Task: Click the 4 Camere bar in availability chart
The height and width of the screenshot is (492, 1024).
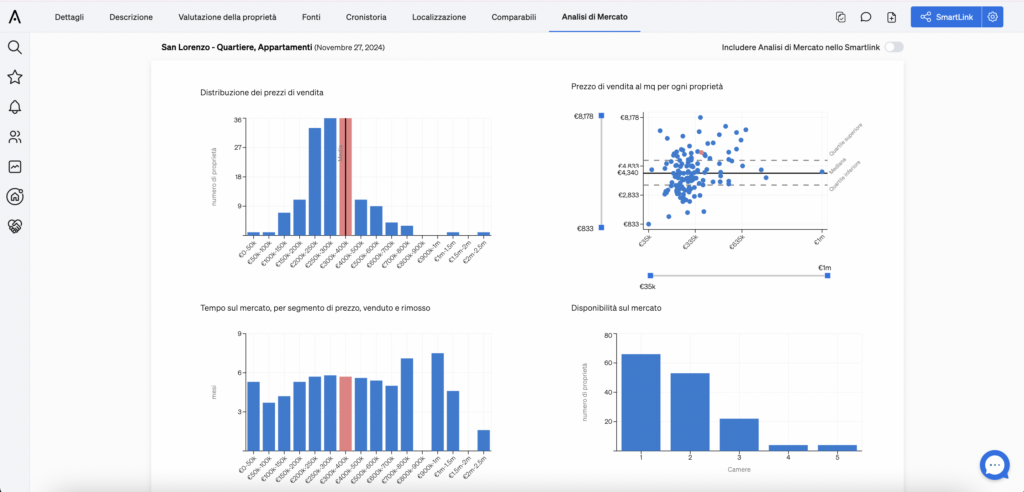Action: coord(788,448)
